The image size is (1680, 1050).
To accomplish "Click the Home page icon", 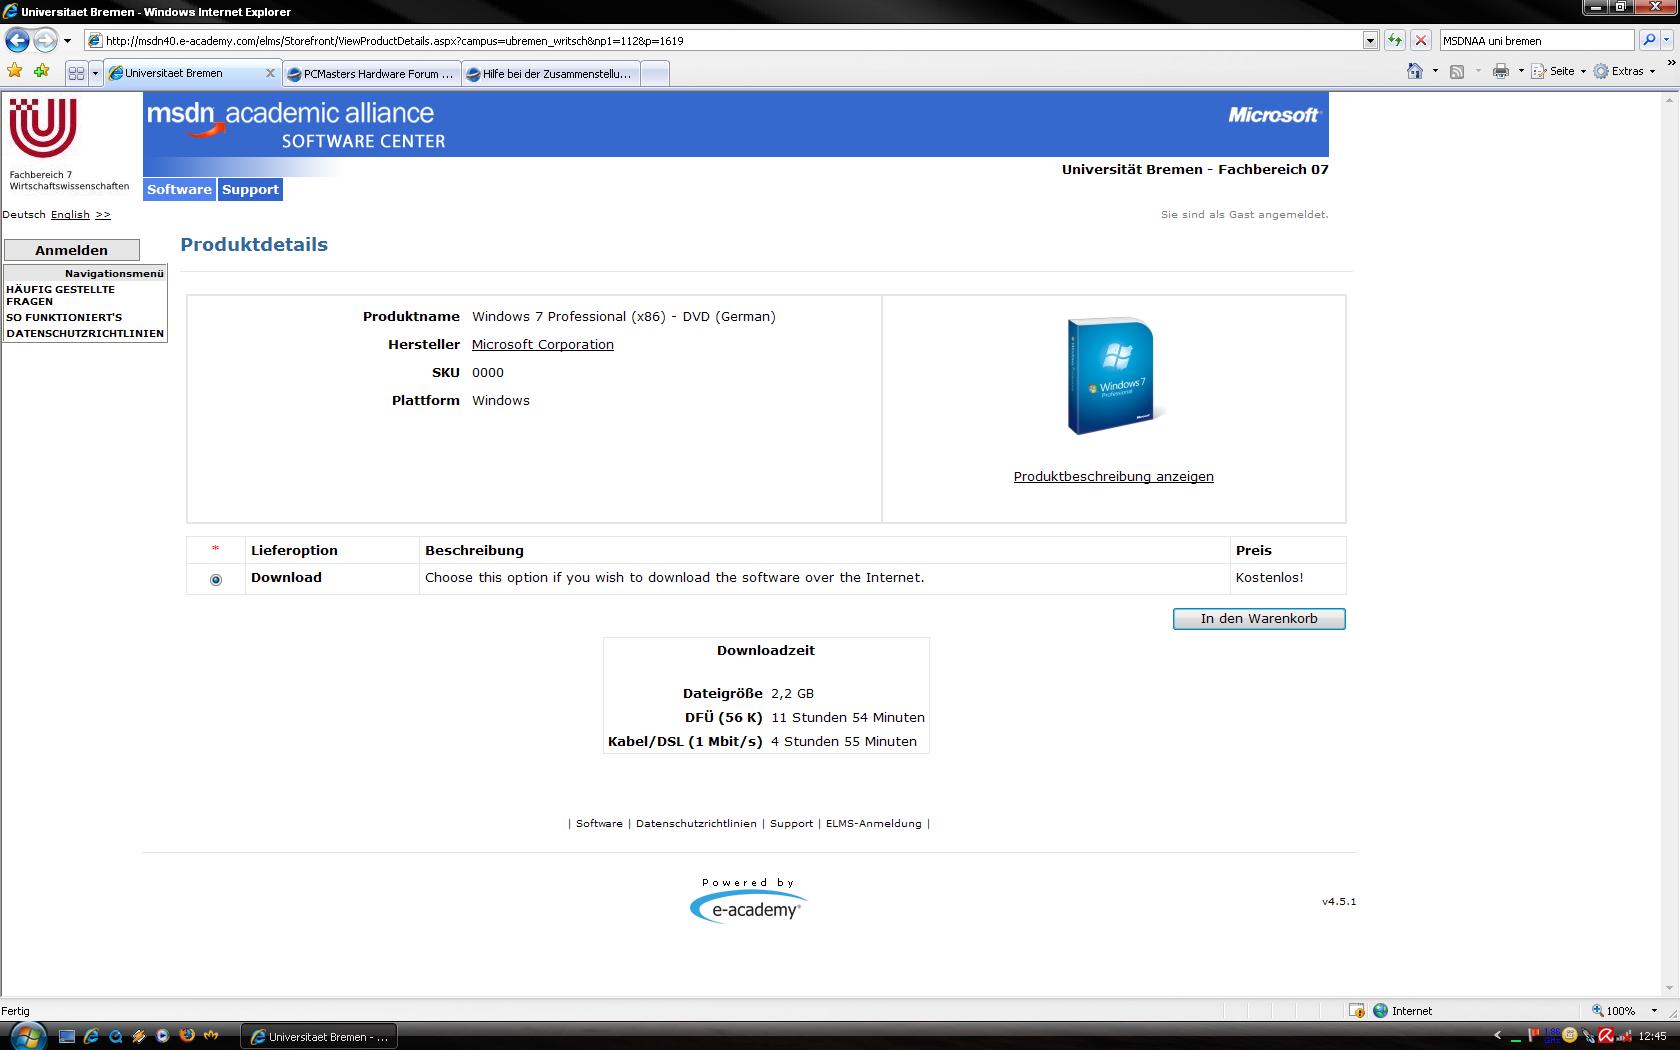I will 1414,71.
